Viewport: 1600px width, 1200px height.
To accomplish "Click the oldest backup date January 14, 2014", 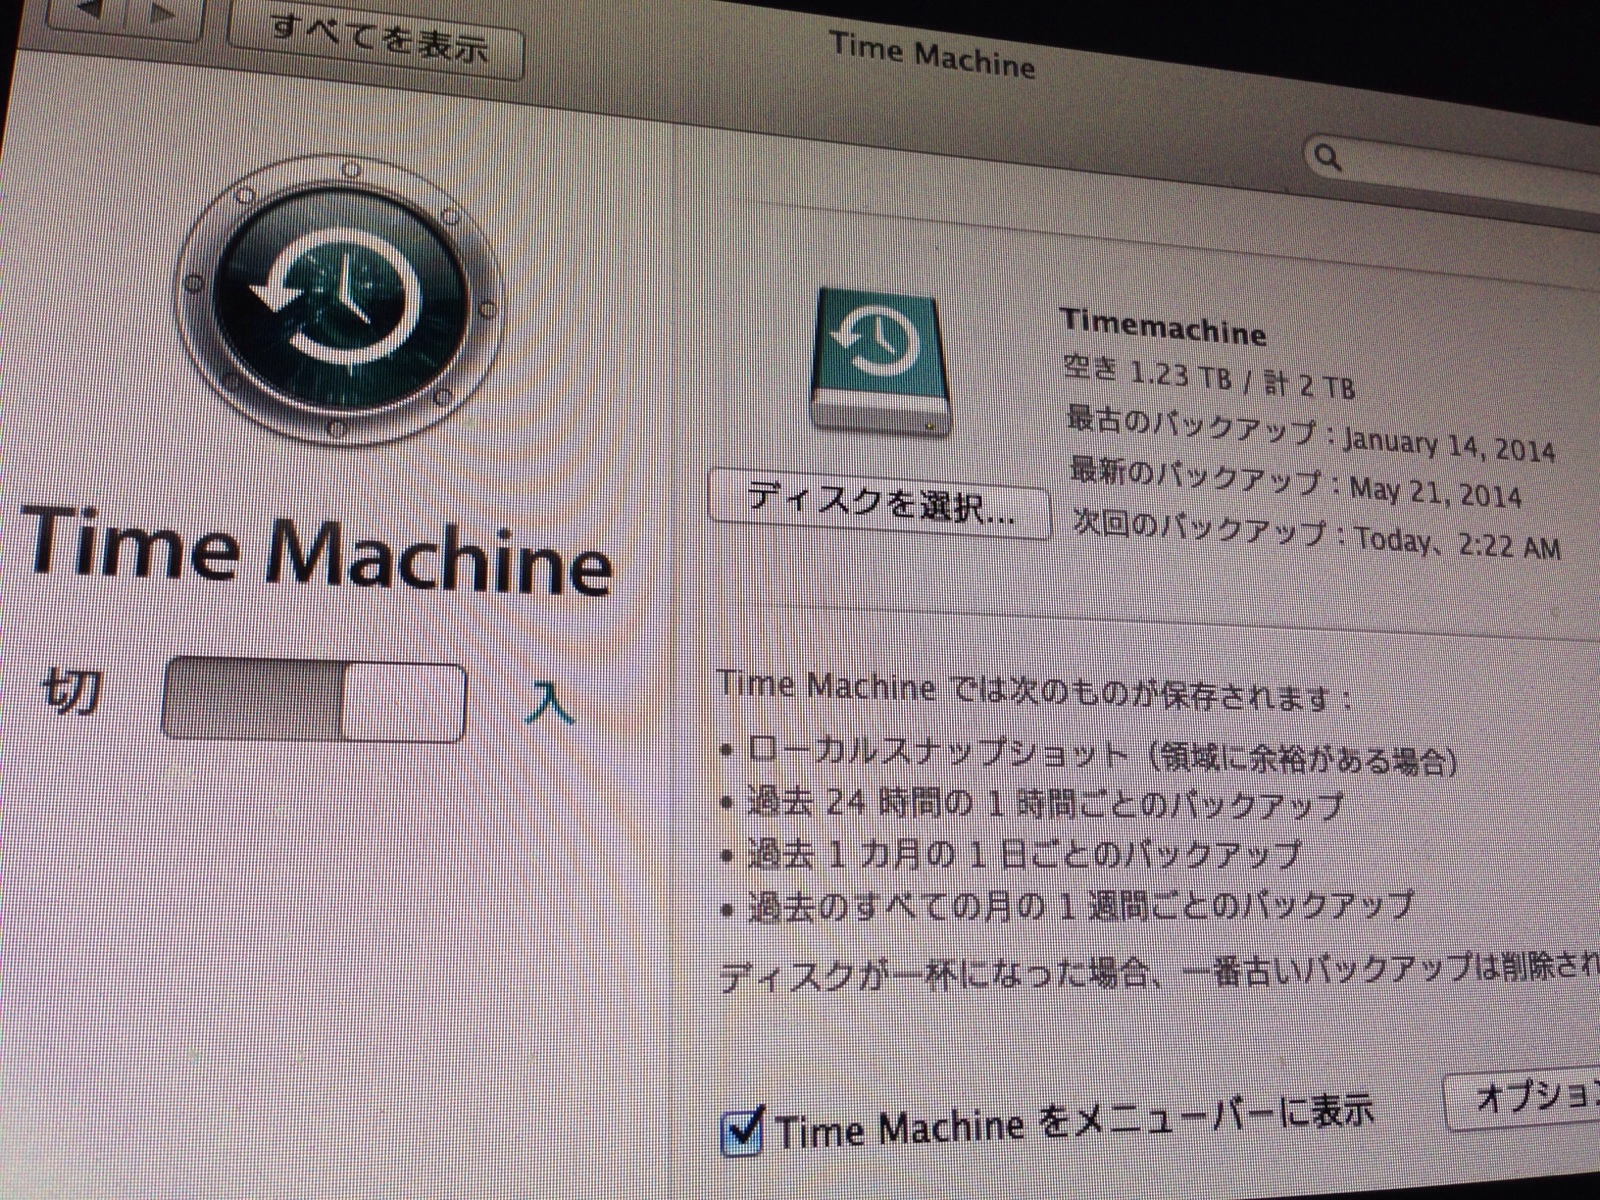I will pyautogui.click(x=1448, y=446).
